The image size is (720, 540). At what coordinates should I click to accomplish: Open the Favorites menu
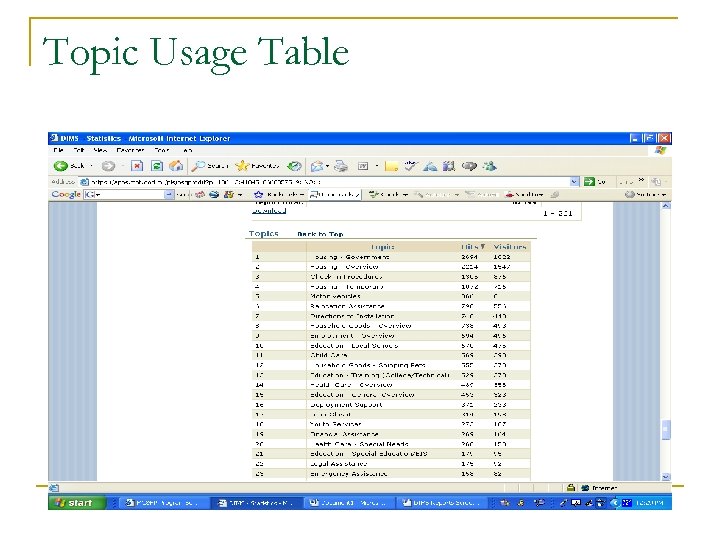tap(130, 150)
